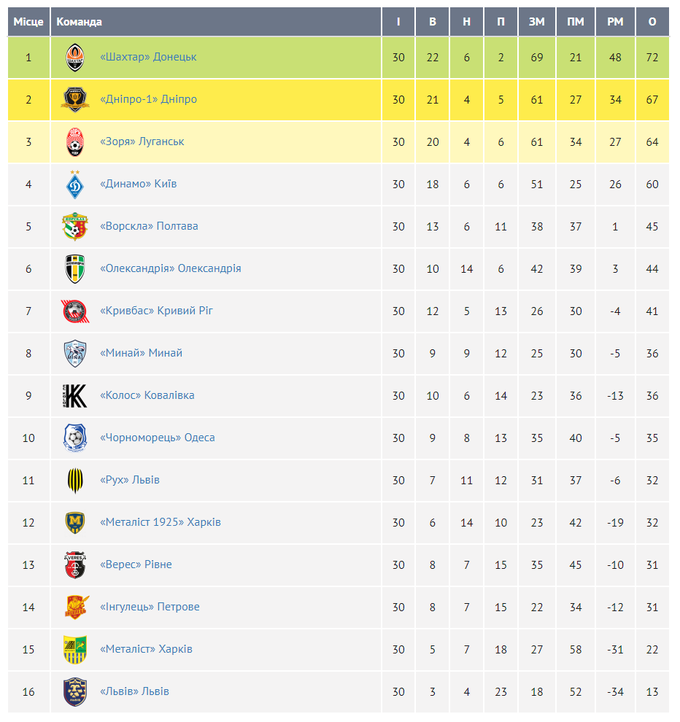This screenshot has width=680, height=722.
Task: Click the Kolos Kovalivka club logo
Action: coord(75,395)
